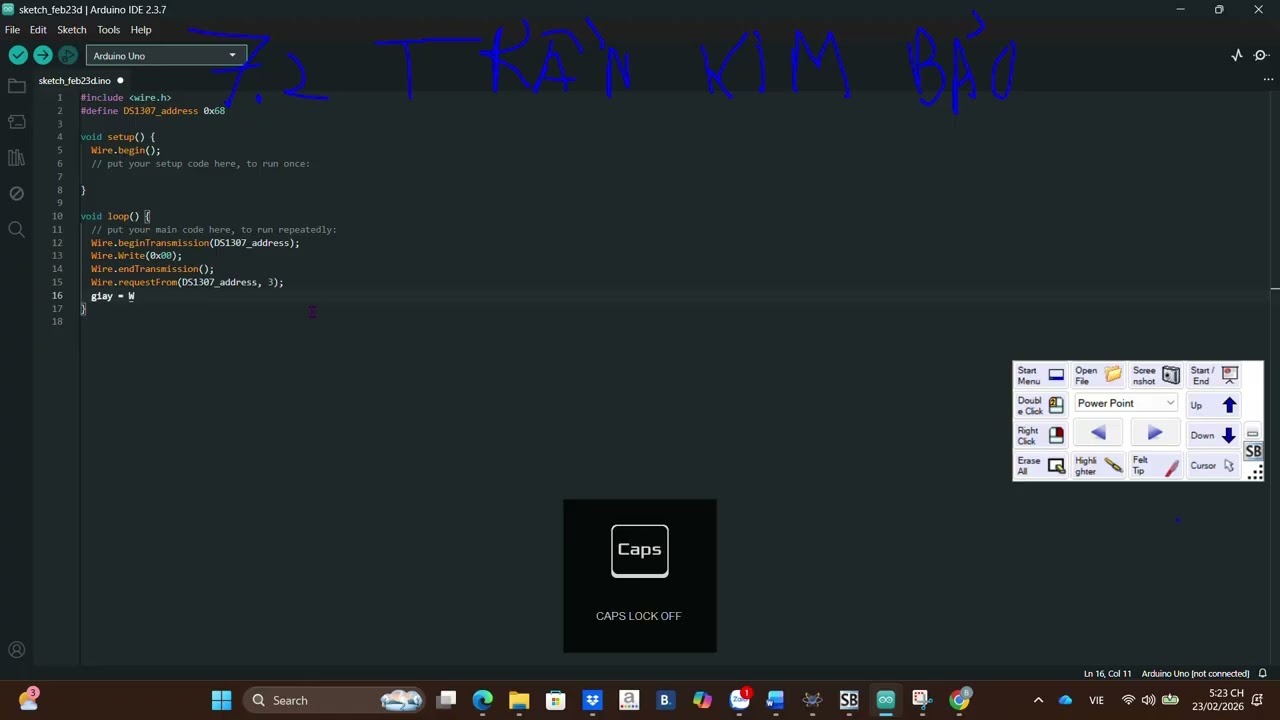Open the volume control in system tray

tap(1148, 700)
